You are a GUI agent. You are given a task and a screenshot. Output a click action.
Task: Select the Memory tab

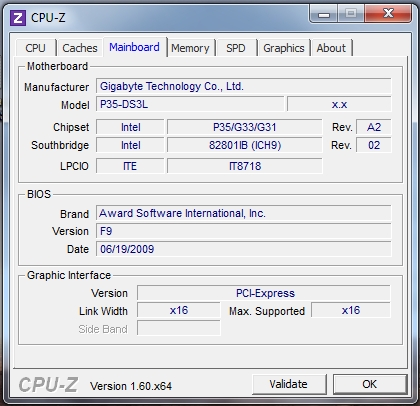(x=190, y=48)
